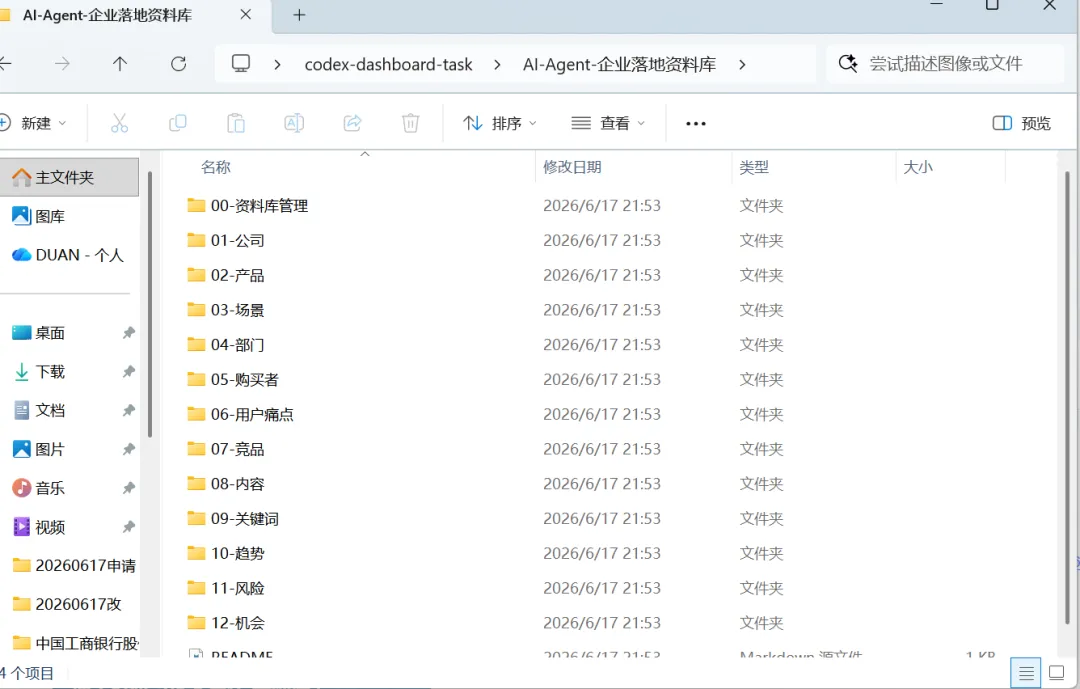This screenshot has height=689, width=1080.
Task: Unpin icon next to 下载
Action: tap(128, 372)
